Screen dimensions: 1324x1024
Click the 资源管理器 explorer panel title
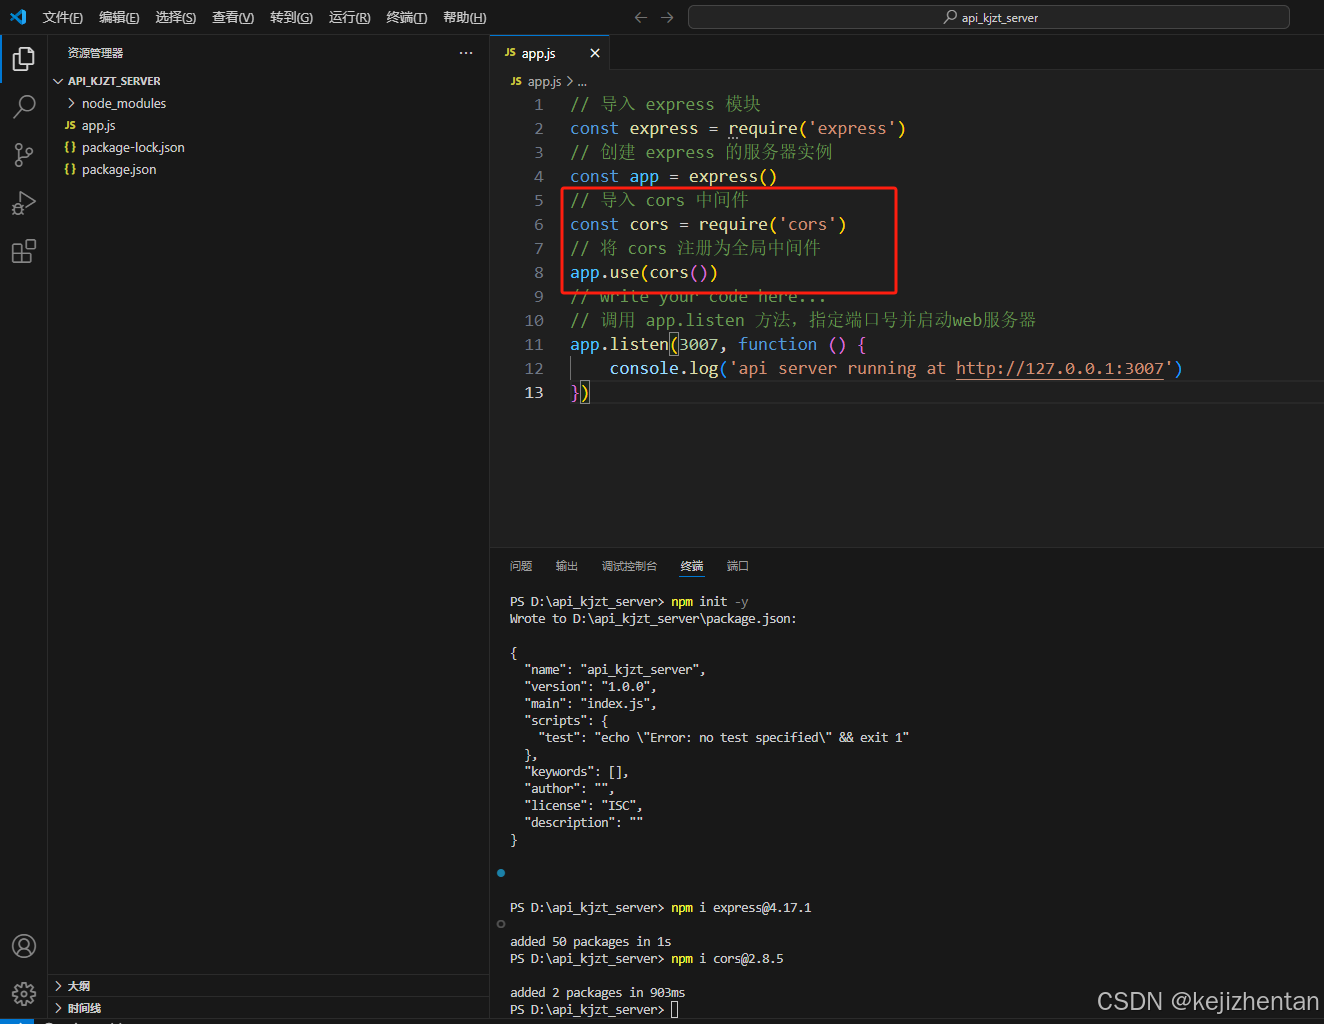(95, 53)
